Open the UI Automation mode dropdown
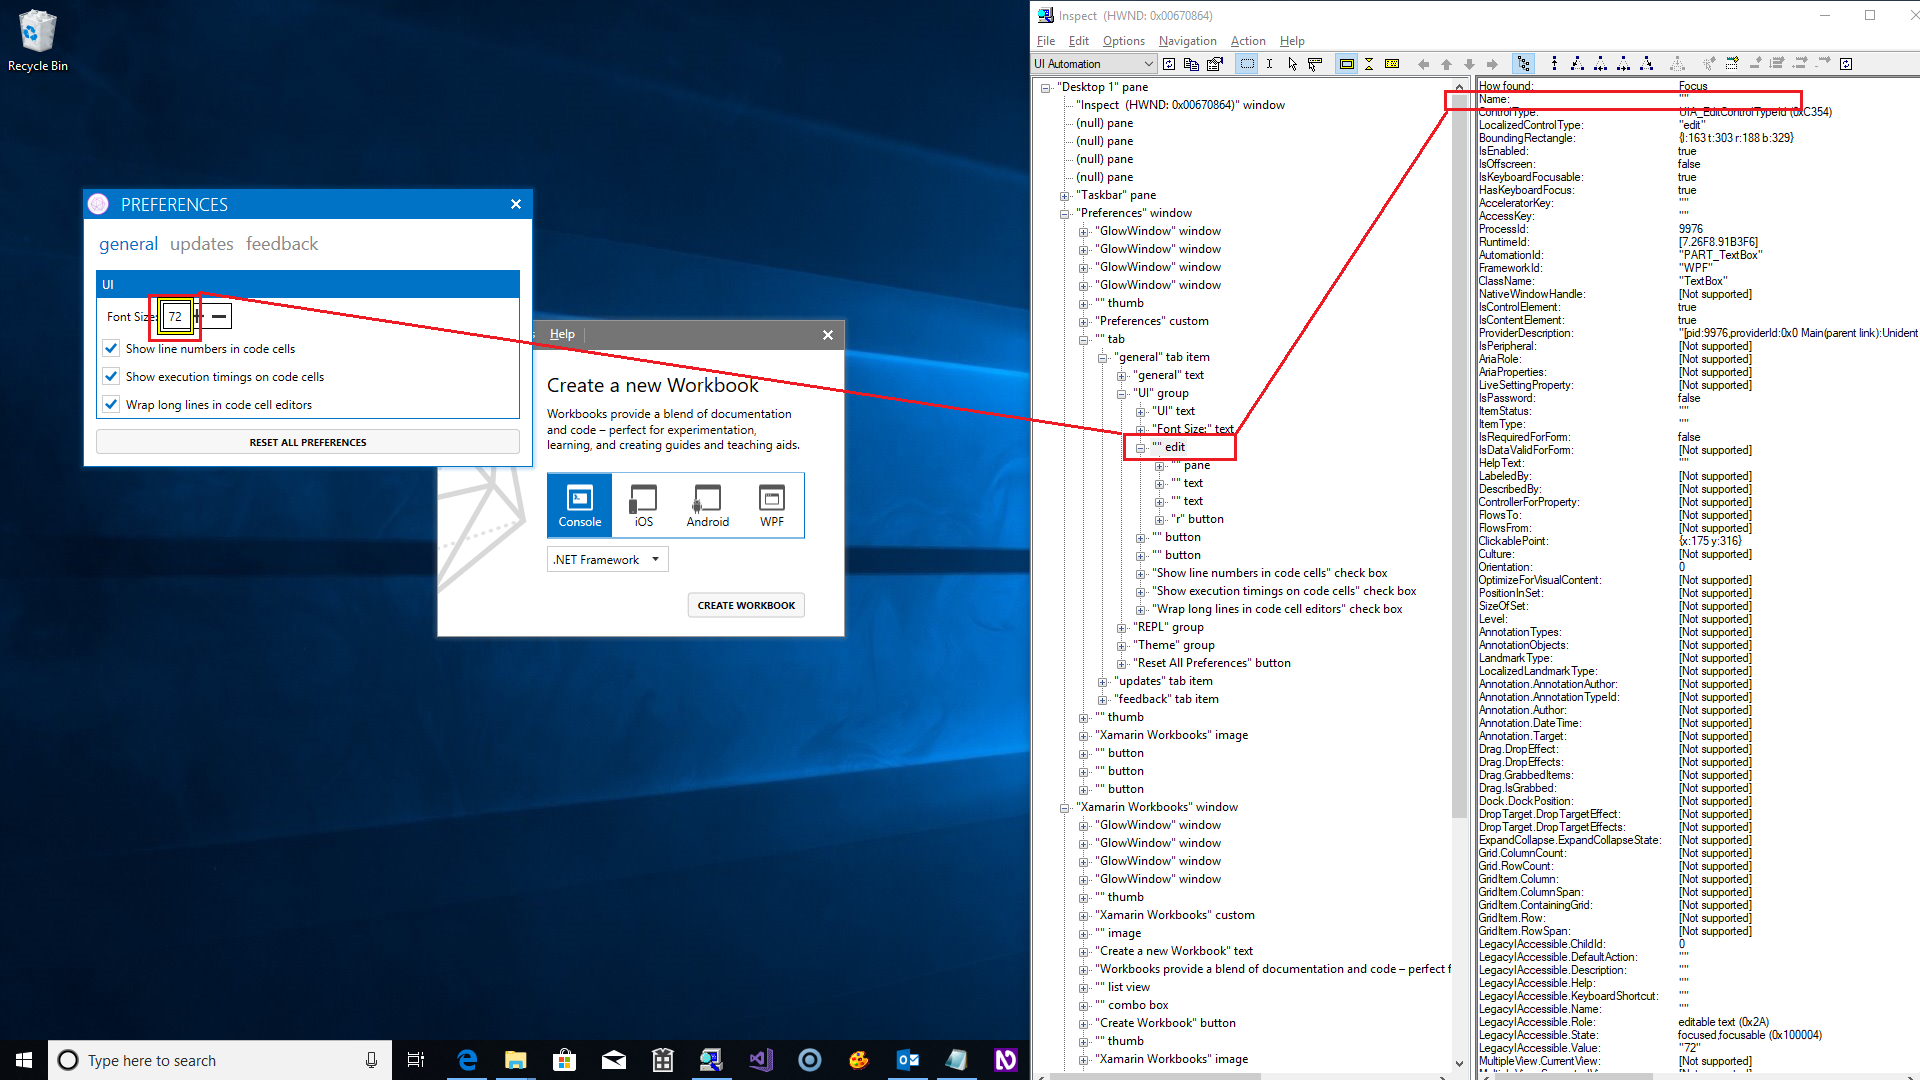 (x=1148, y=63)
